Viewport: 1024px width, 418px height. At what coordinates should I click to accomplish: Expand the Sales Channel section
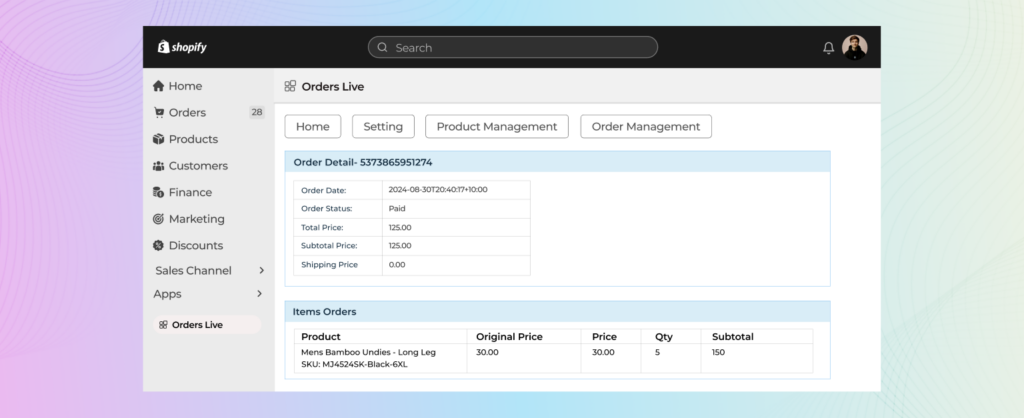(x=261, y=270)
